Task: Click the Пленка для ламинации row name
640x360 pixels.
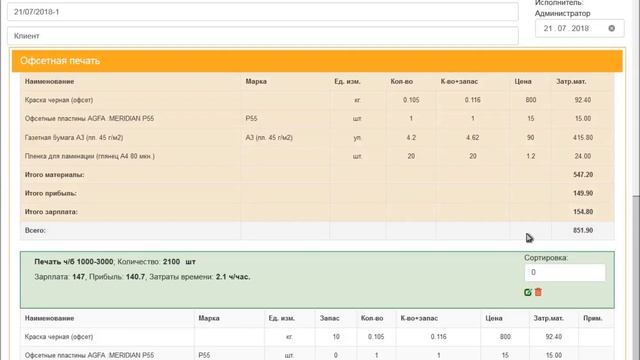Action: [x=89, y=156]
